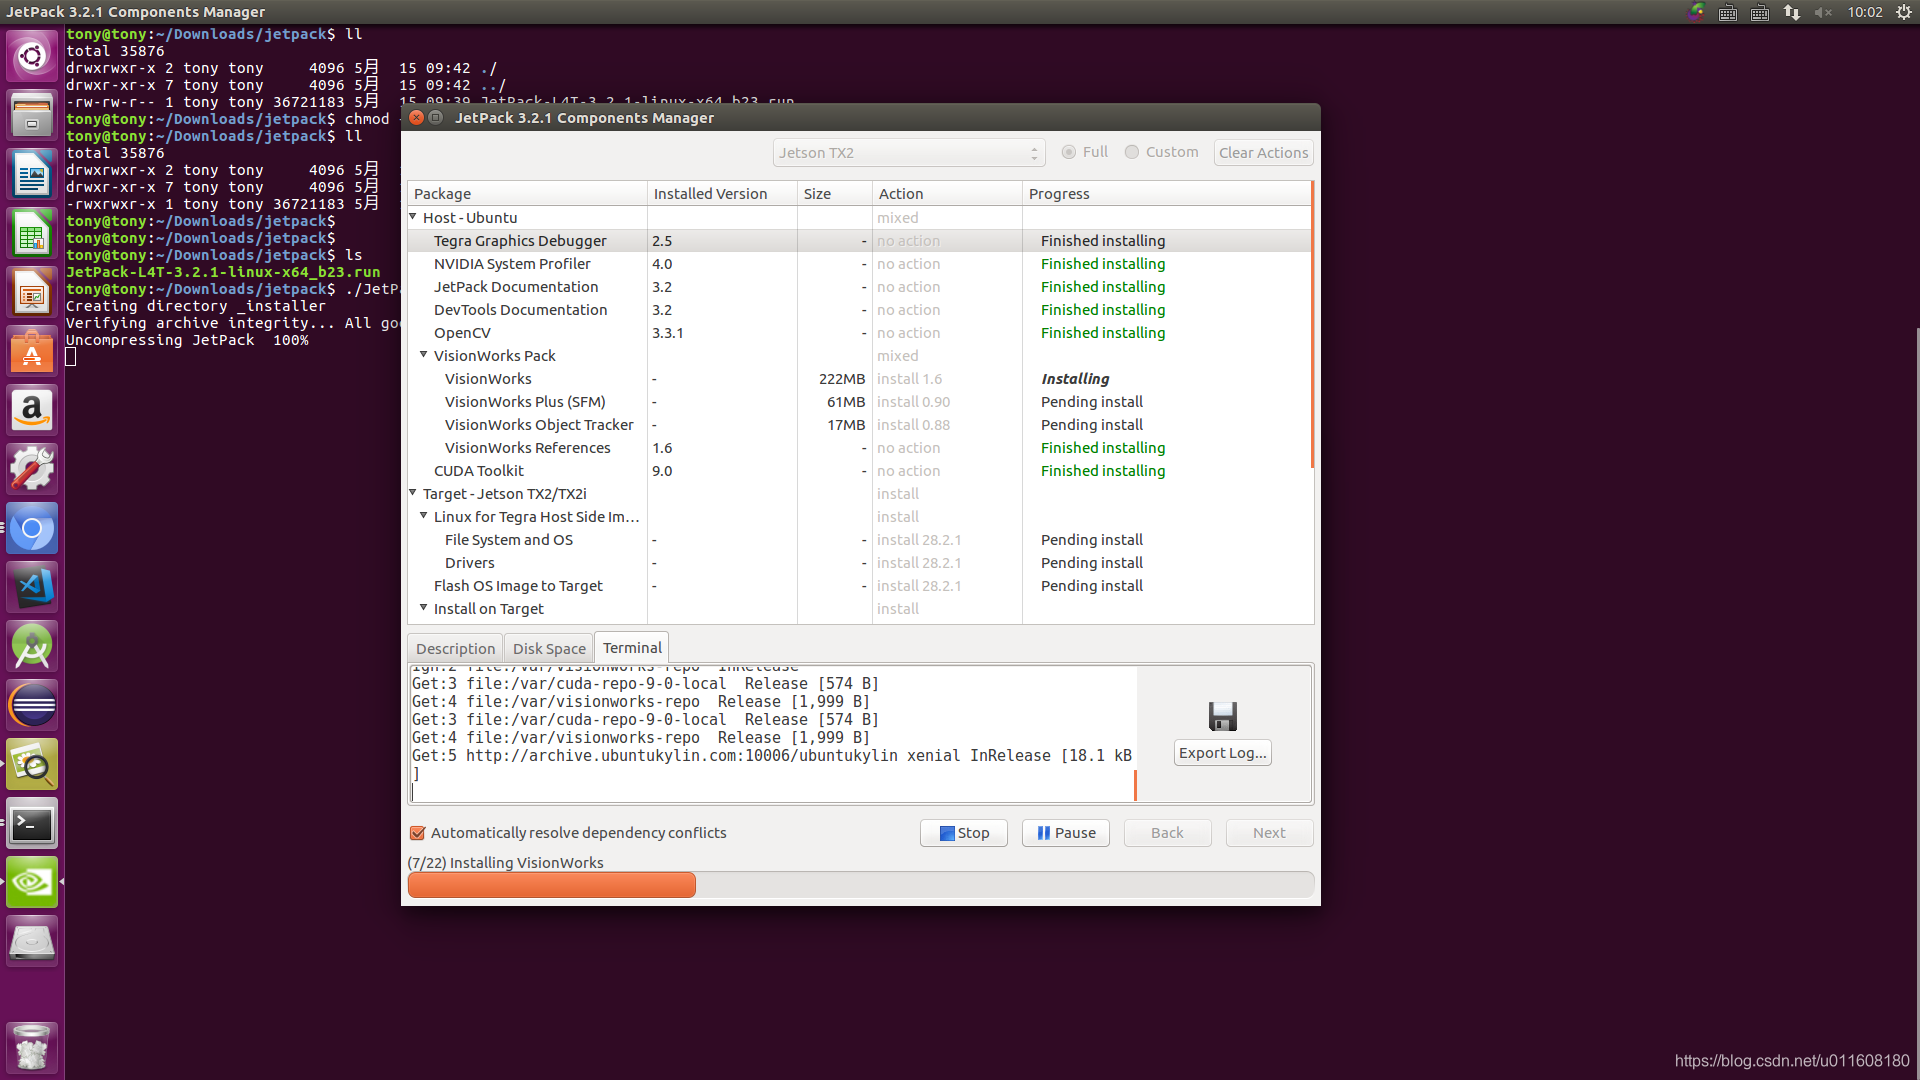Image resolution: width=1920 pixels, height=1080 pixels.
Task: Sort by the Progress column header
Action: (1167, 193)
